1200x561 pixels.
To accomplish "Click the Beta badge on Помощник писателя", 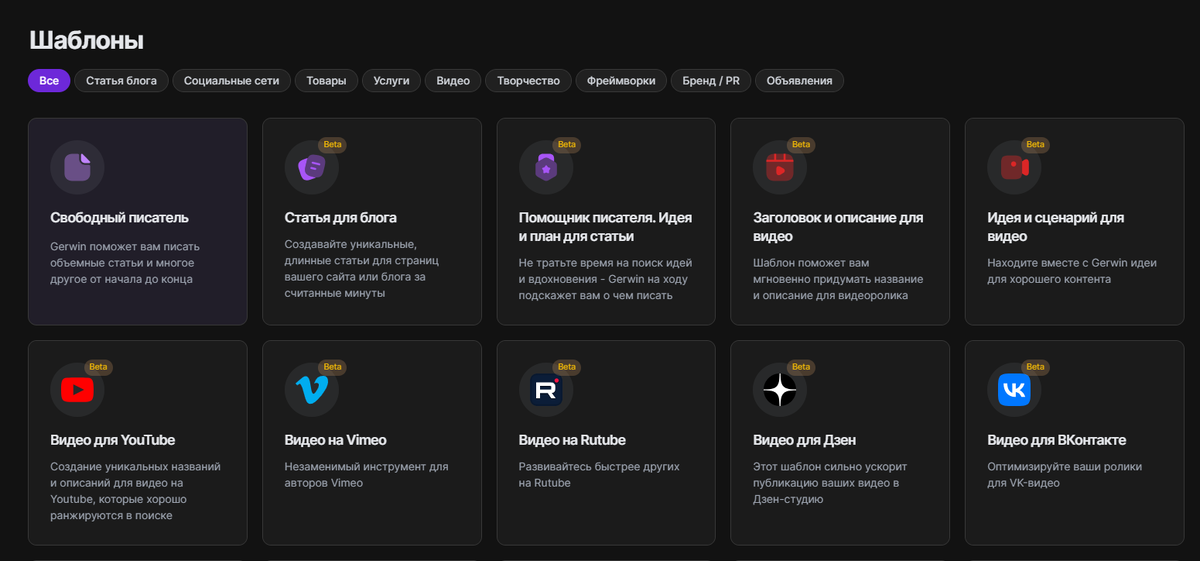I will pos(567,145).
